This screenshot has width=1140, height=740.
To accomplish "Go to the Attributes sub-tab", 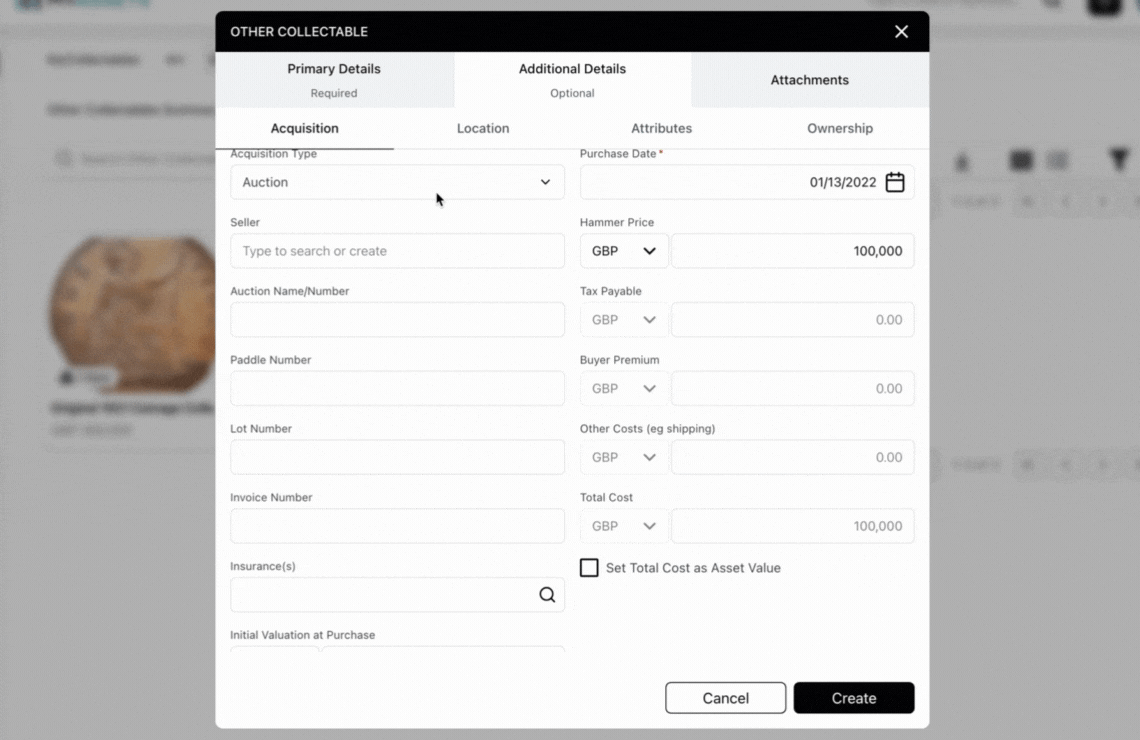I will [x=661, y=128].
